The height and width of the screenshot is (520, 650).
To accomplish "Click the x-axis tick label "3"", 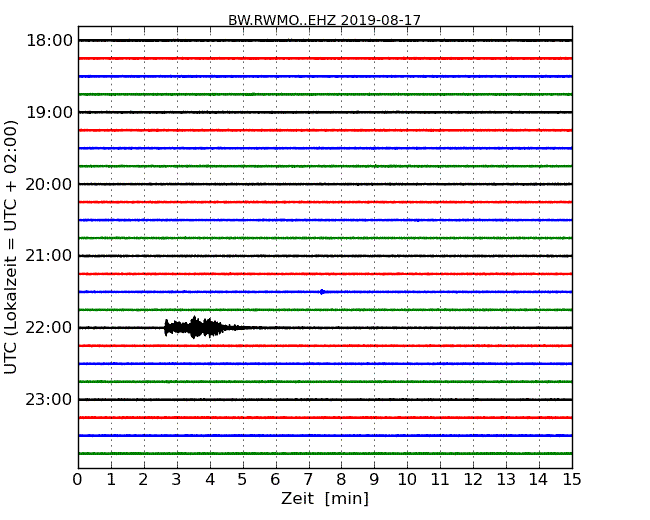I will [177, 479].
